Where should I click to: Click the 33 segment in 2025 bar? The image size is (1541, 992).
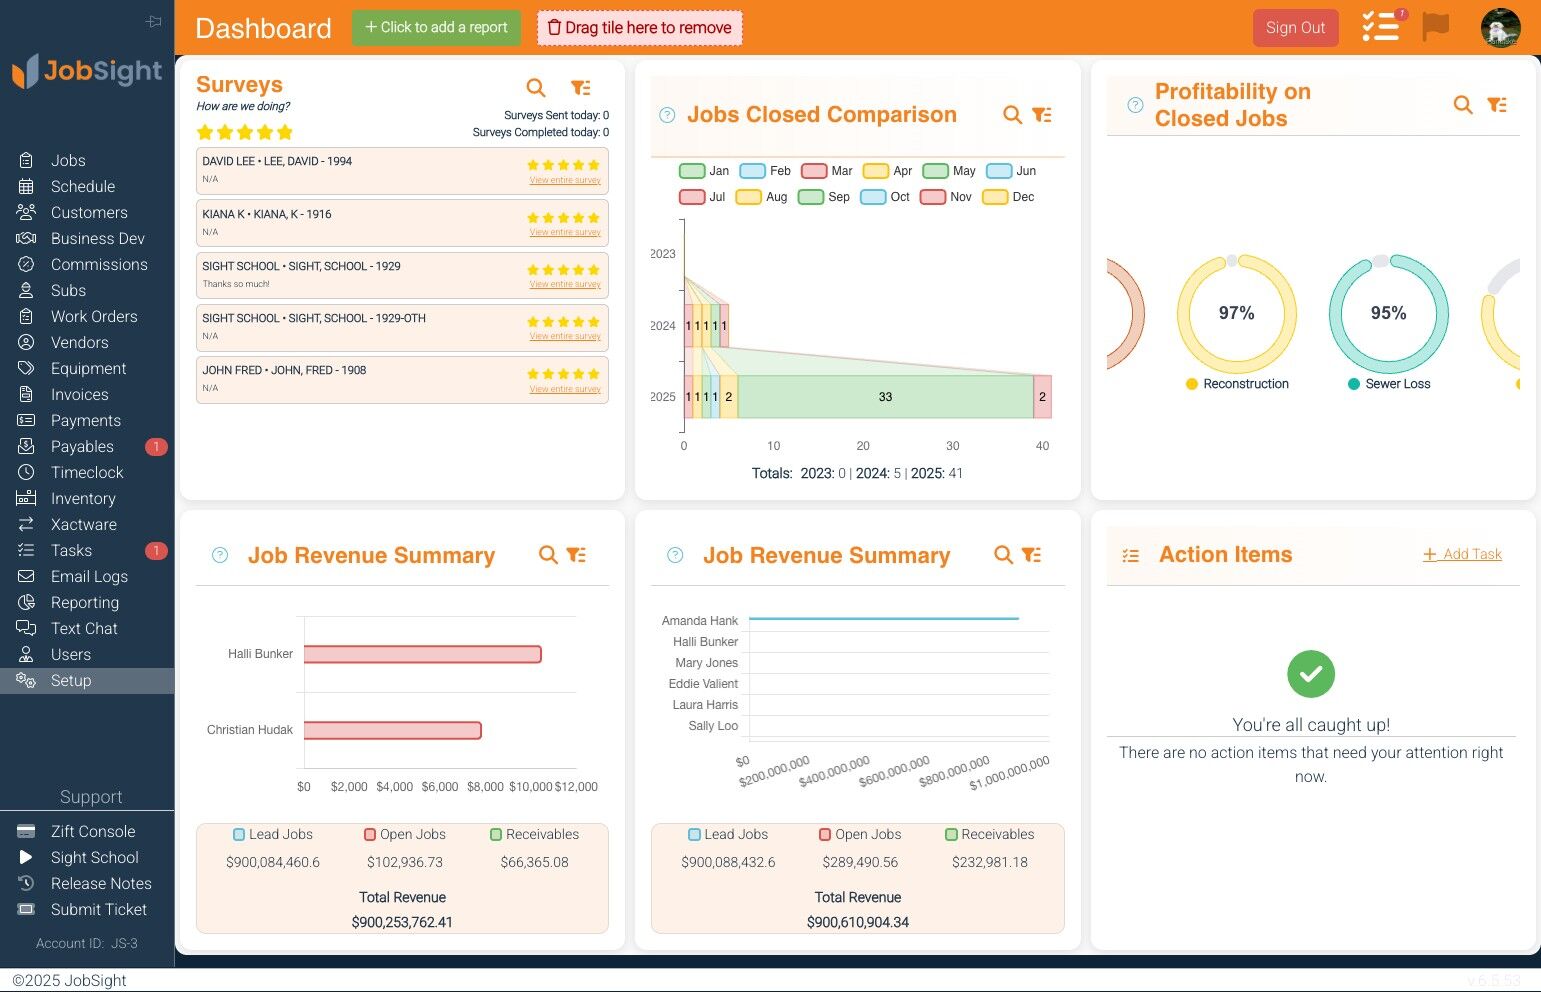pos(885,397)
